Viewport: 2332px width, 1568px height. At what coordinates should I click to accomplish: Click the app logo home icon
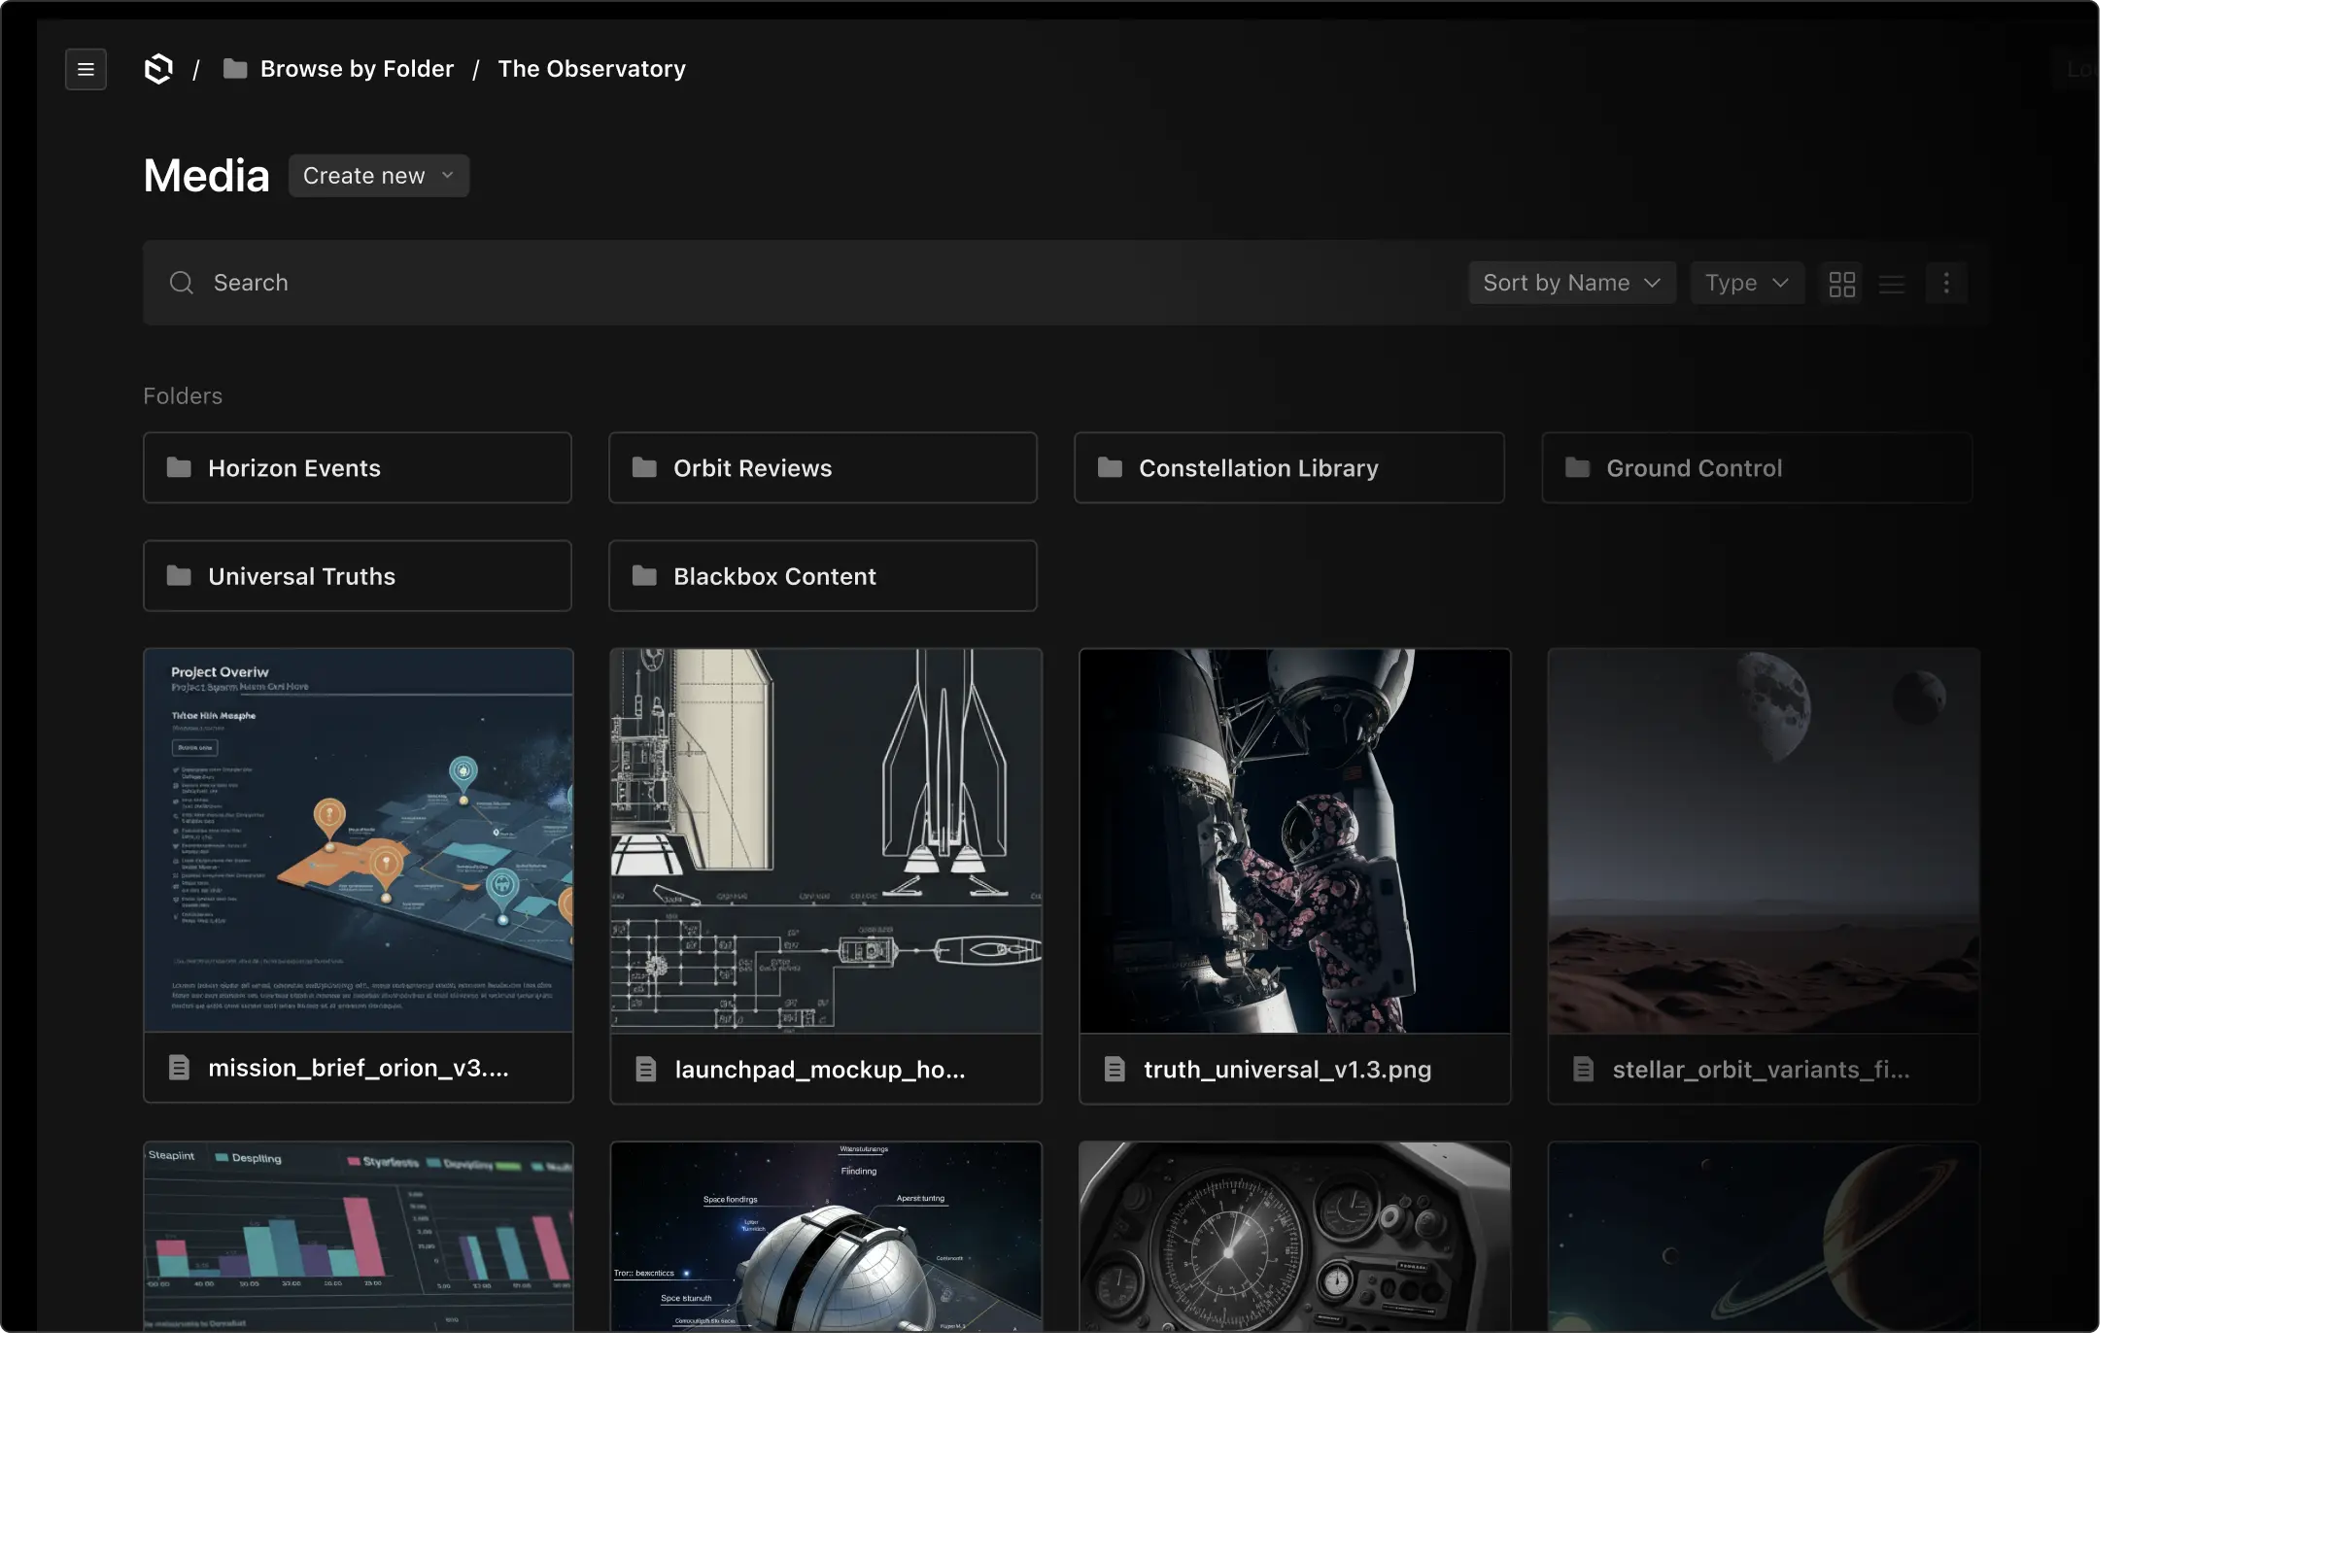[158, 69]
